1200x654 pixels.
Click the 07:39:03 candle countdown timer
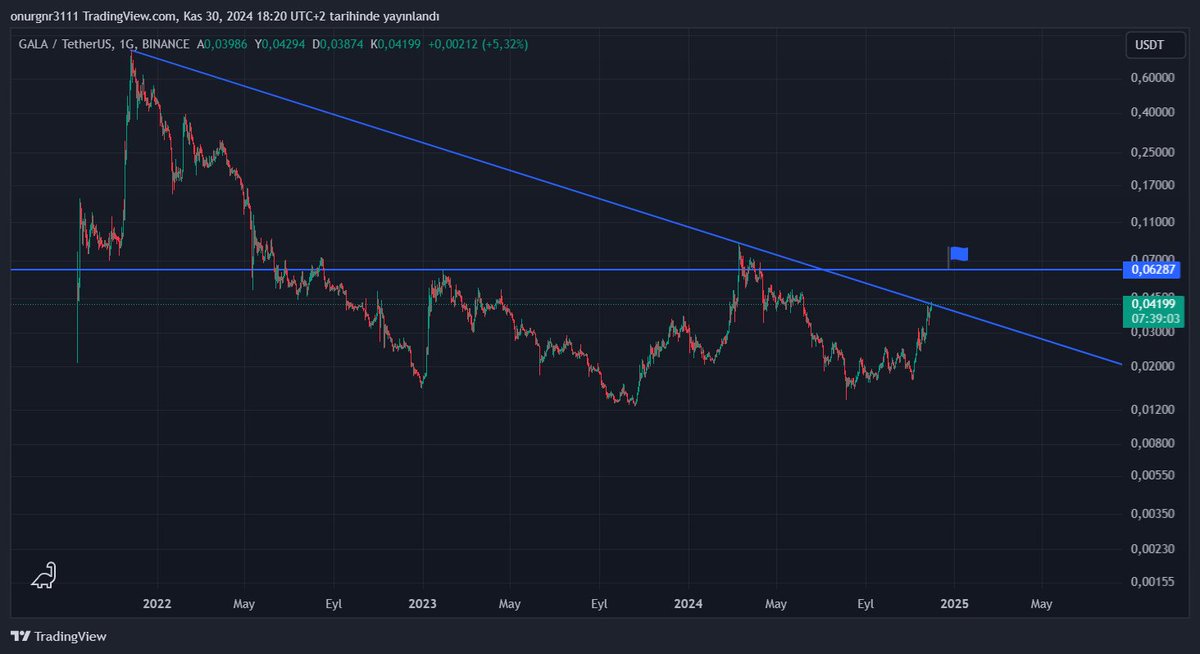click(1156, 317)
